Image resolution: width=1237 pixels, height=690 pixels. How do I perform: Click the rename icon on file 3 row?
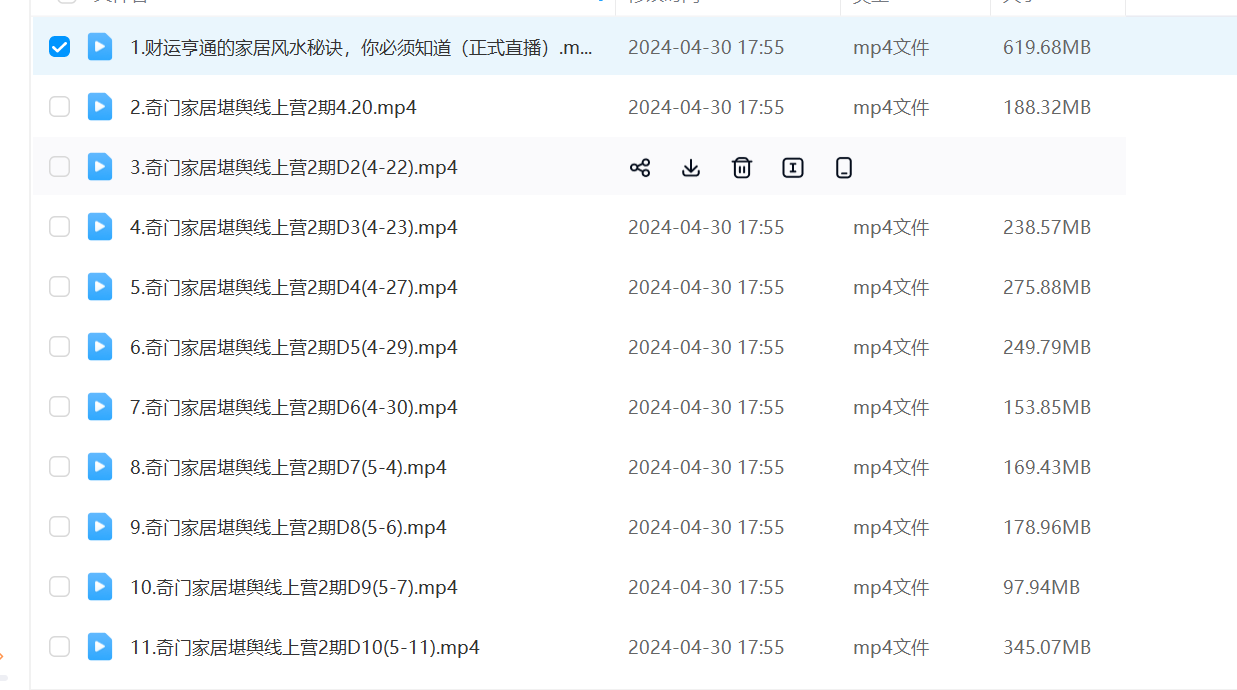[x=793, y=168]
